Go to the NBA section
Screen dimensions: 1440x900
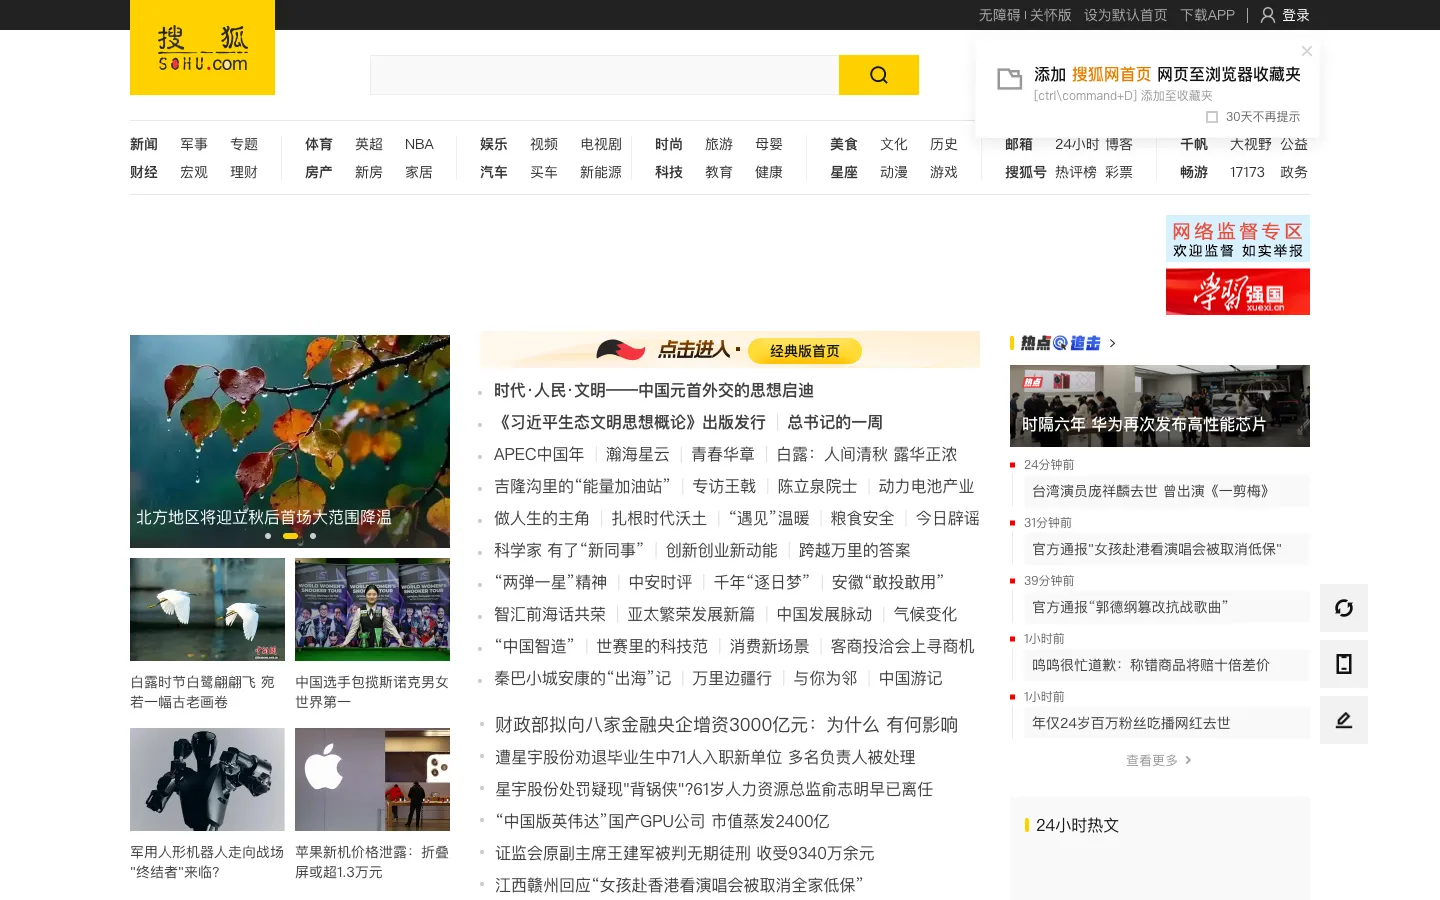419,144
